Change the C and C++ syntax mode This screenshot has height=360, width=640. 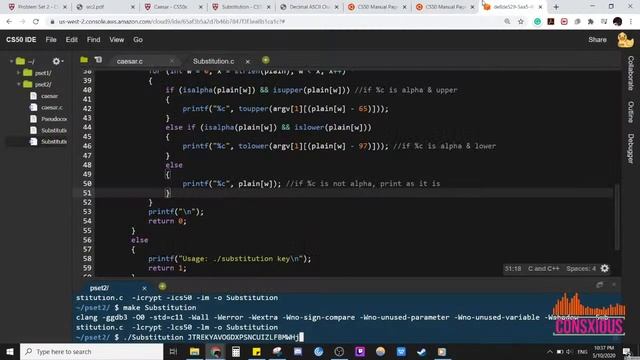tap(543, 269)
